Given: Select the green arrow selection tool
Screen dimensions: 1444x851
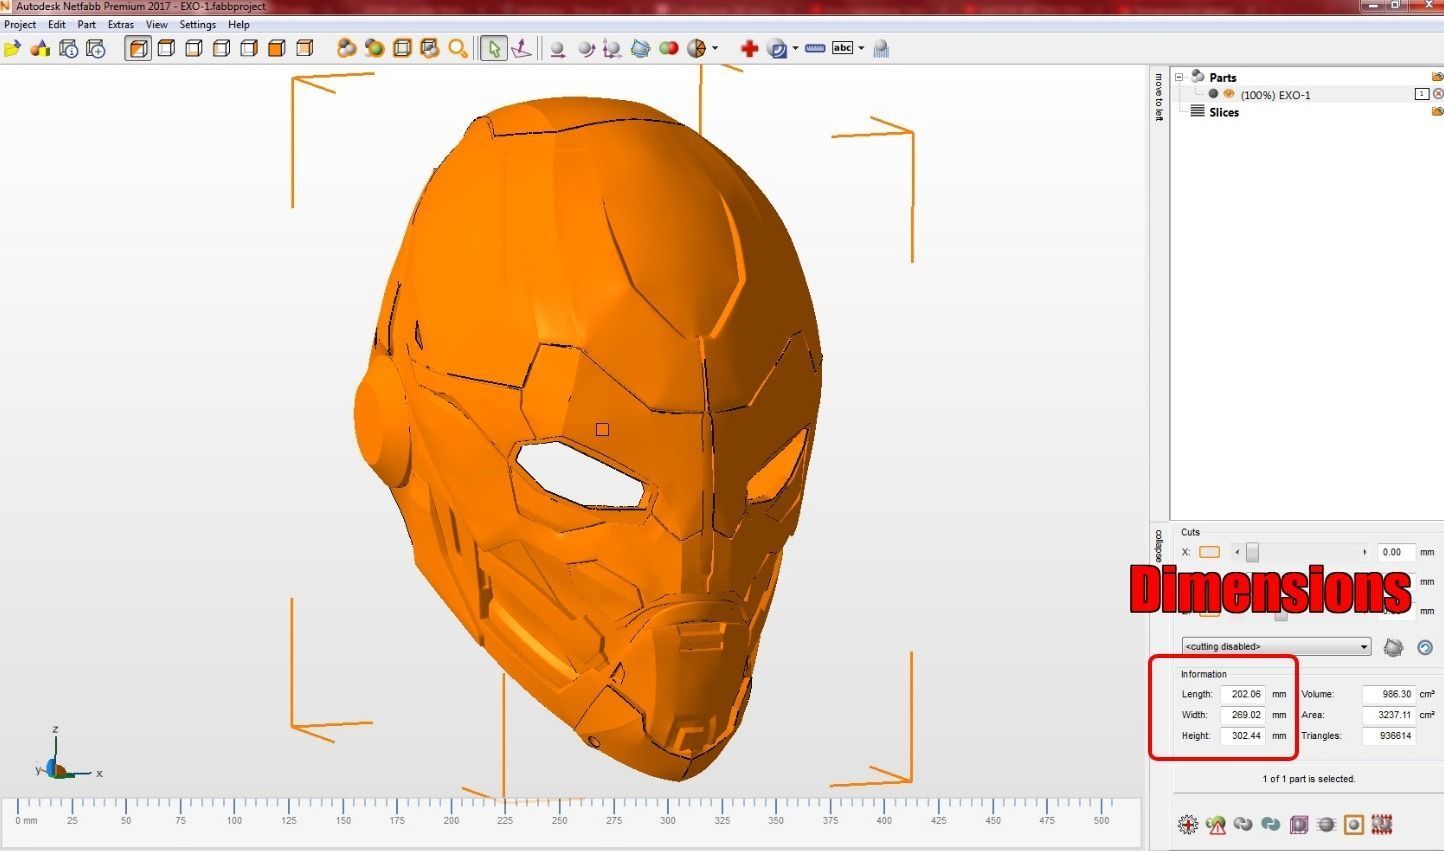Looking at the screenshot, I should [x=494, y=48].
